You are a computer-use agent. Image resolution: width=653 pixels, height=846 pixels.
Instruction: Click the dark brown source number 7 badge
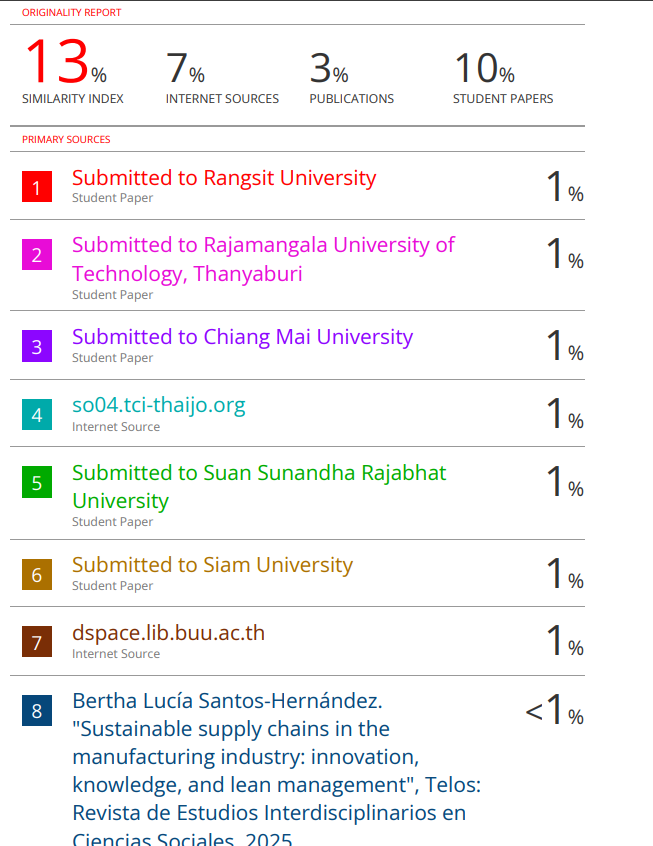37,643
